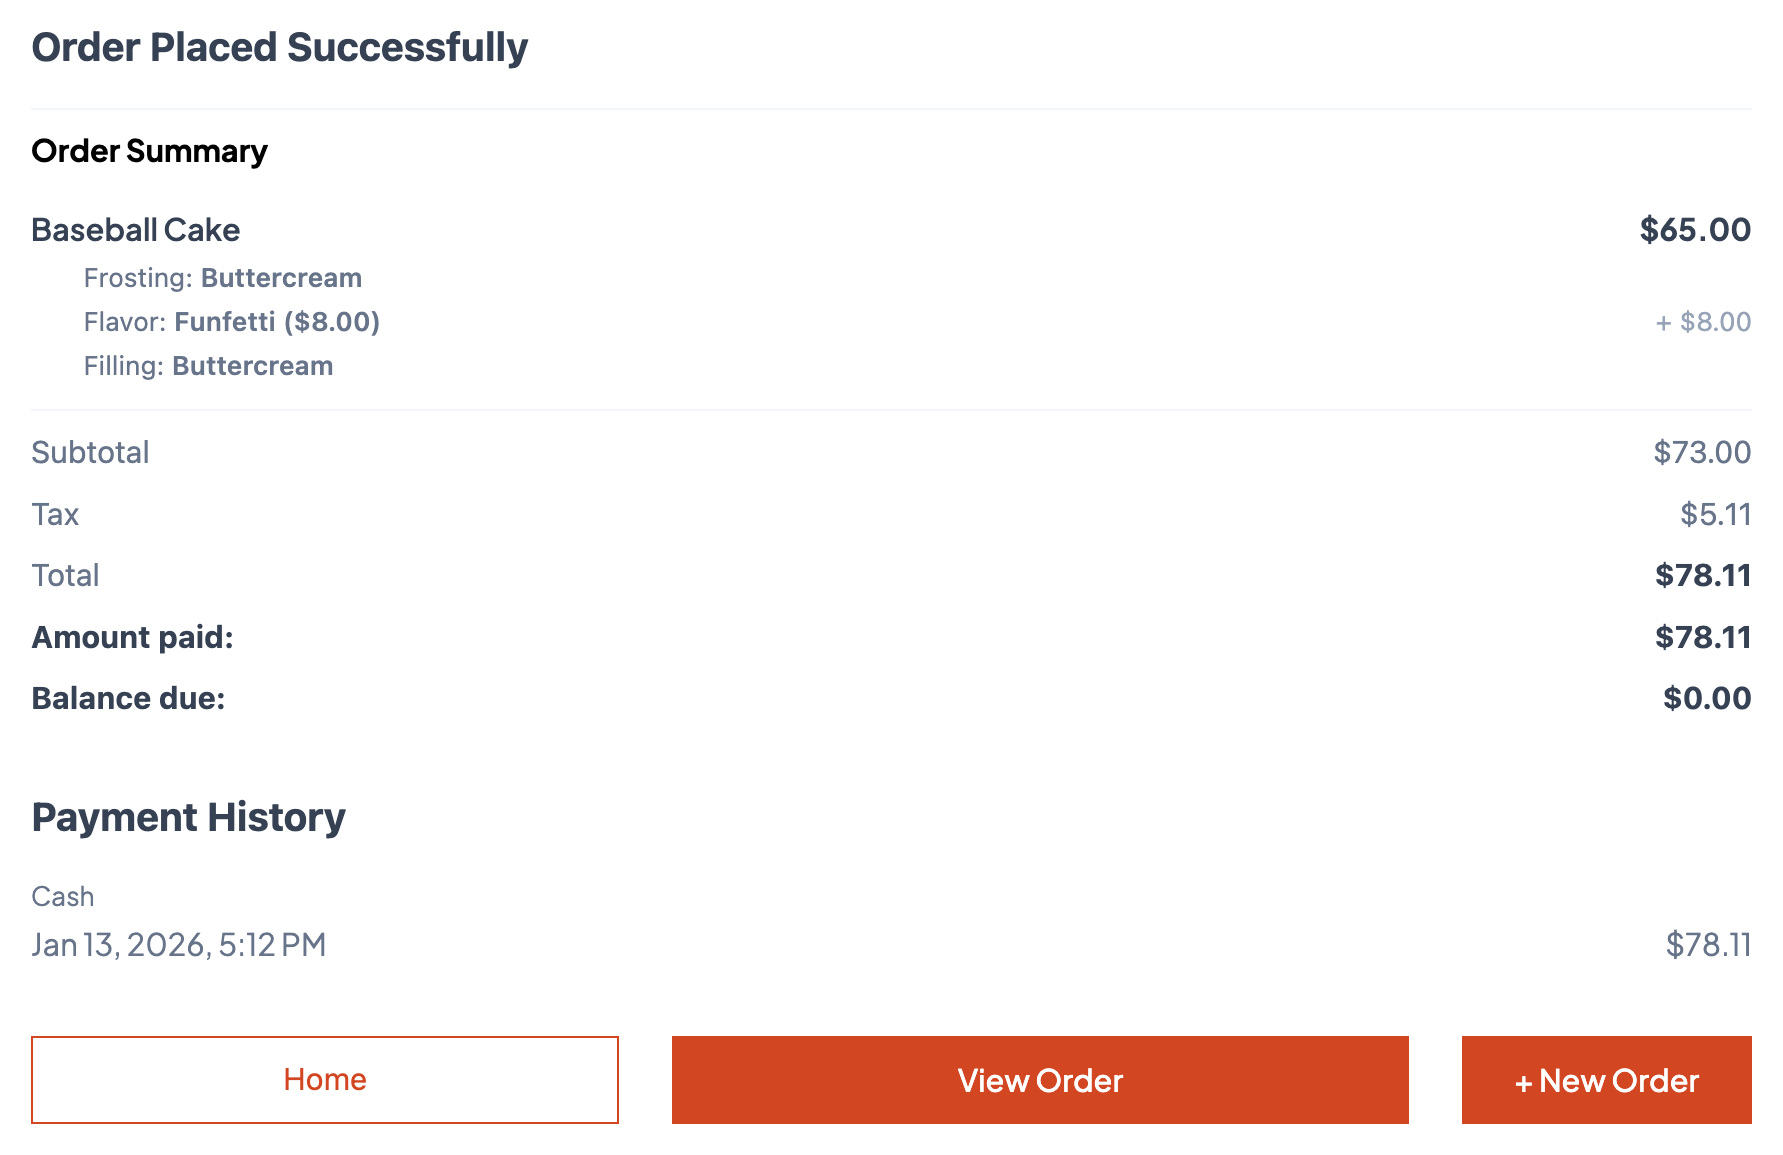This screenshot has width=1783, height=1155.
Task: Click the Subtotal label
Action: click(x=91, y=453)
